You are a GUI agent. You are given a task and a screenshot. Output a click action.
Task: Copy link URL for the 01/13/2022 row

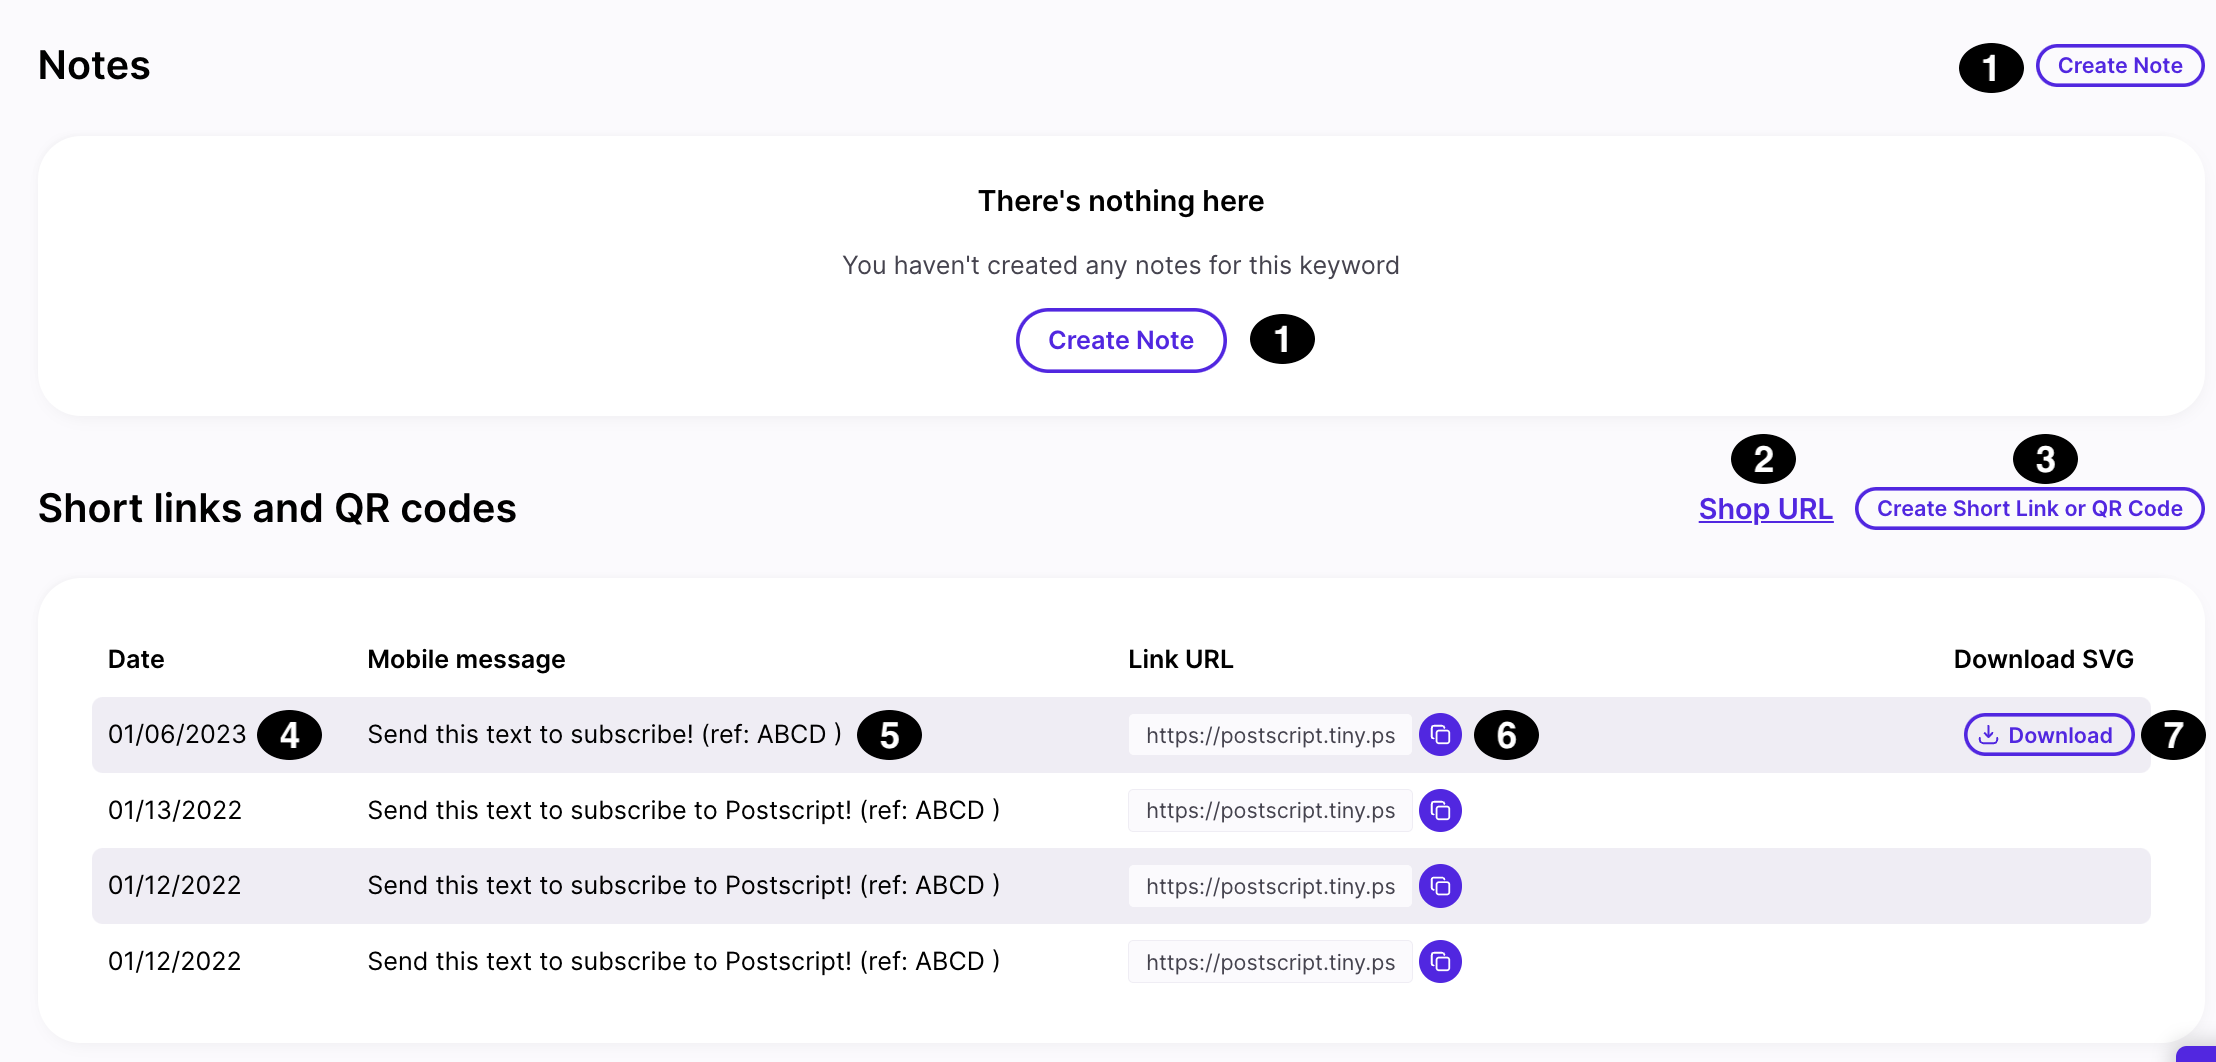click(x=1440, y=810)
